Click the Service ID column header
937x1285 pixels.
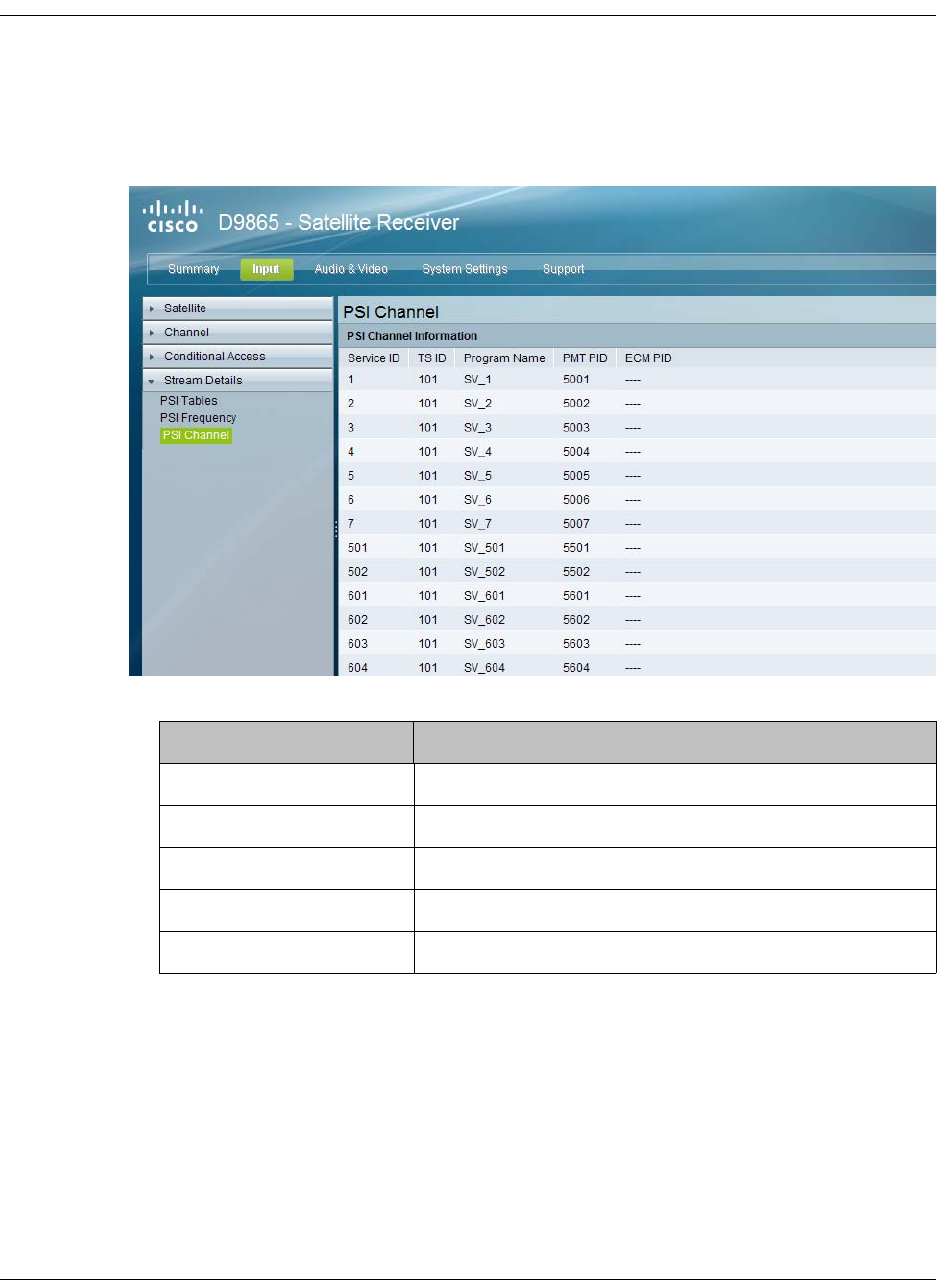click(373, 358)
